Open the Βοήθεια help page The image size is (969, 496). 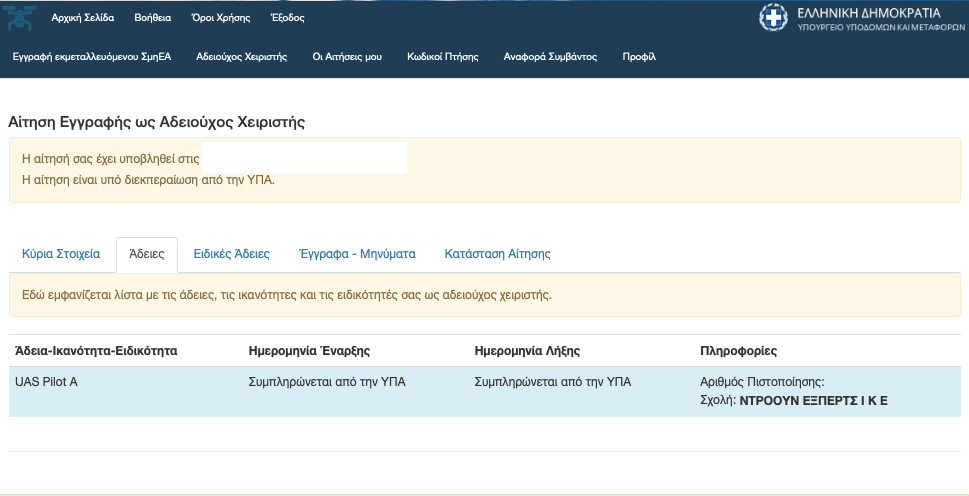coord(153,18)
